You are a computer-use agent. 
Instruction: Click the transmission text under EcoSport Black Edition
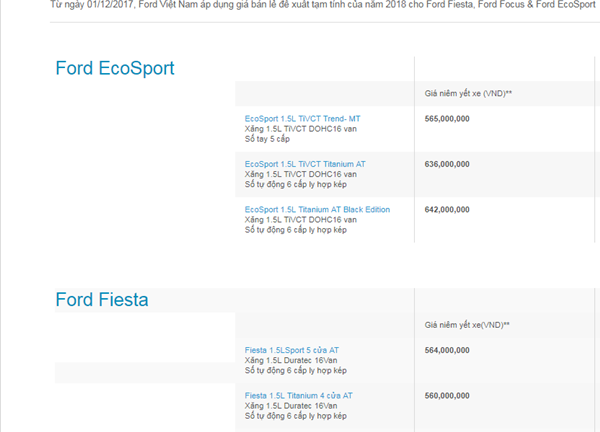coord(295,230)
